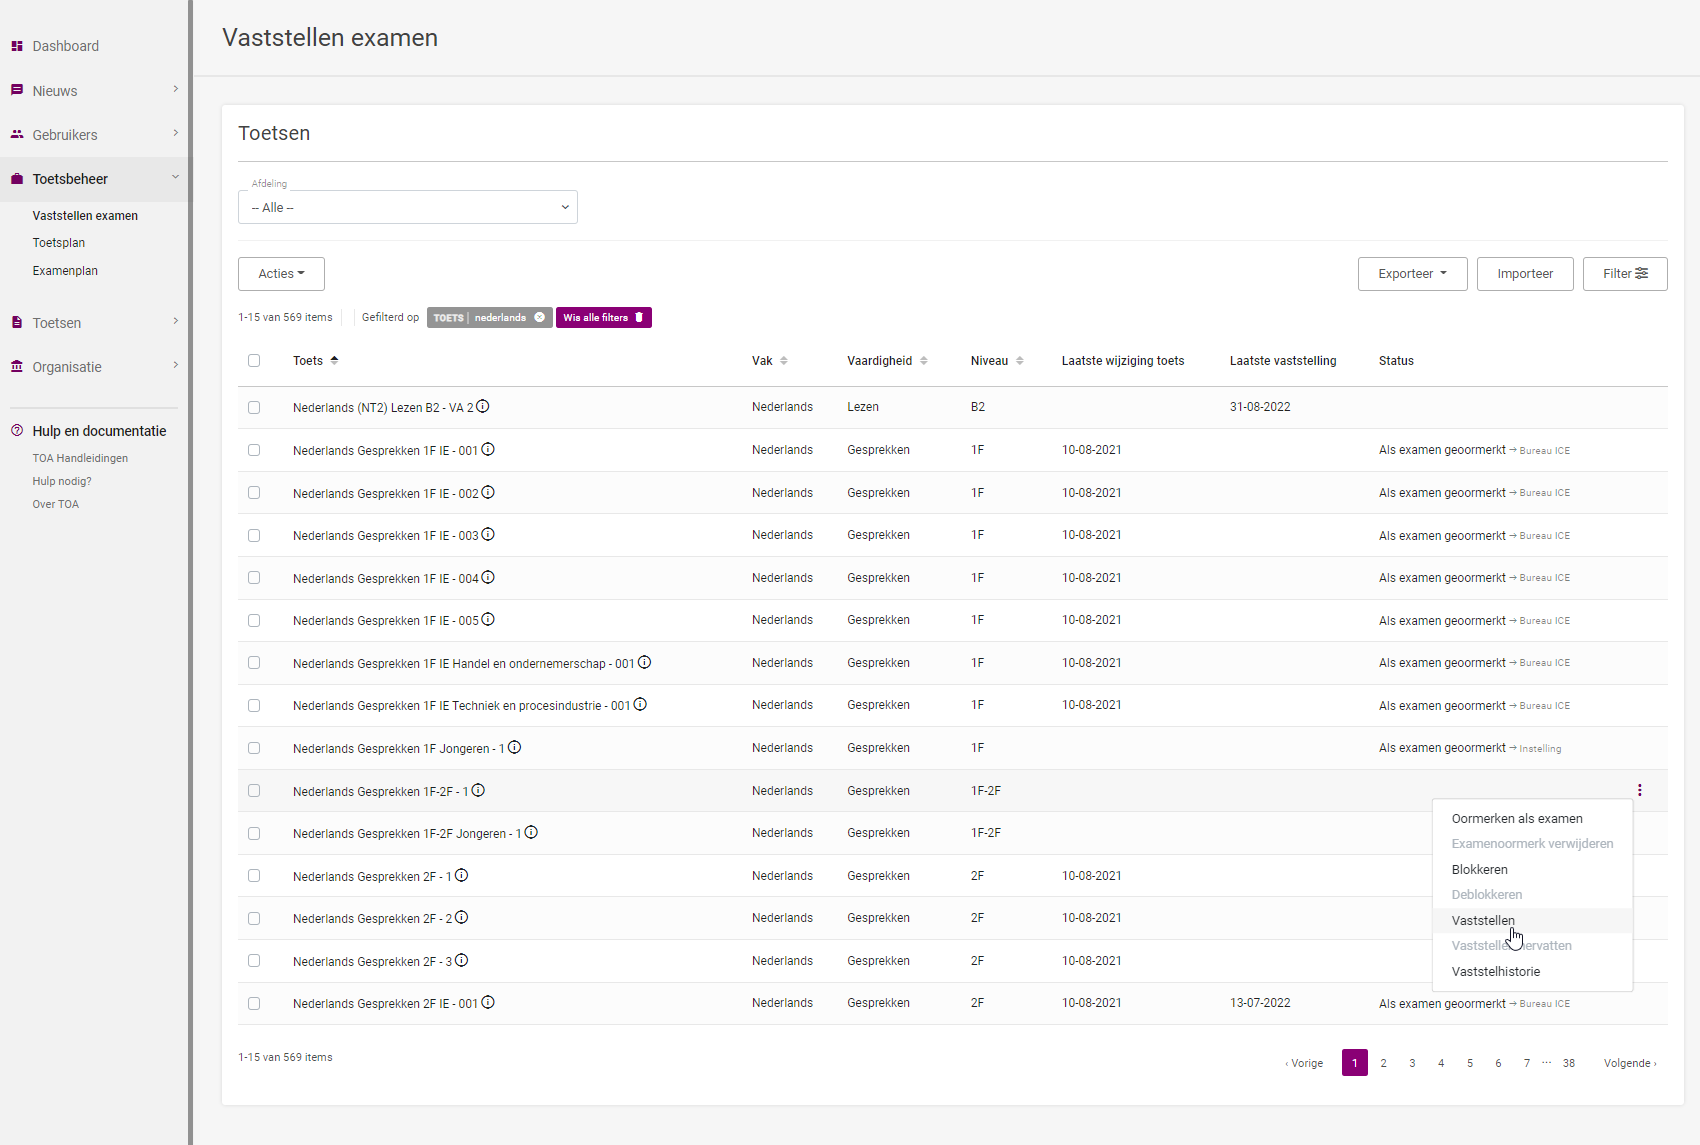The width and height of the screenshot is (1700, 1145).
Task: Click the Importeer button
Action: coord(1524,274)
